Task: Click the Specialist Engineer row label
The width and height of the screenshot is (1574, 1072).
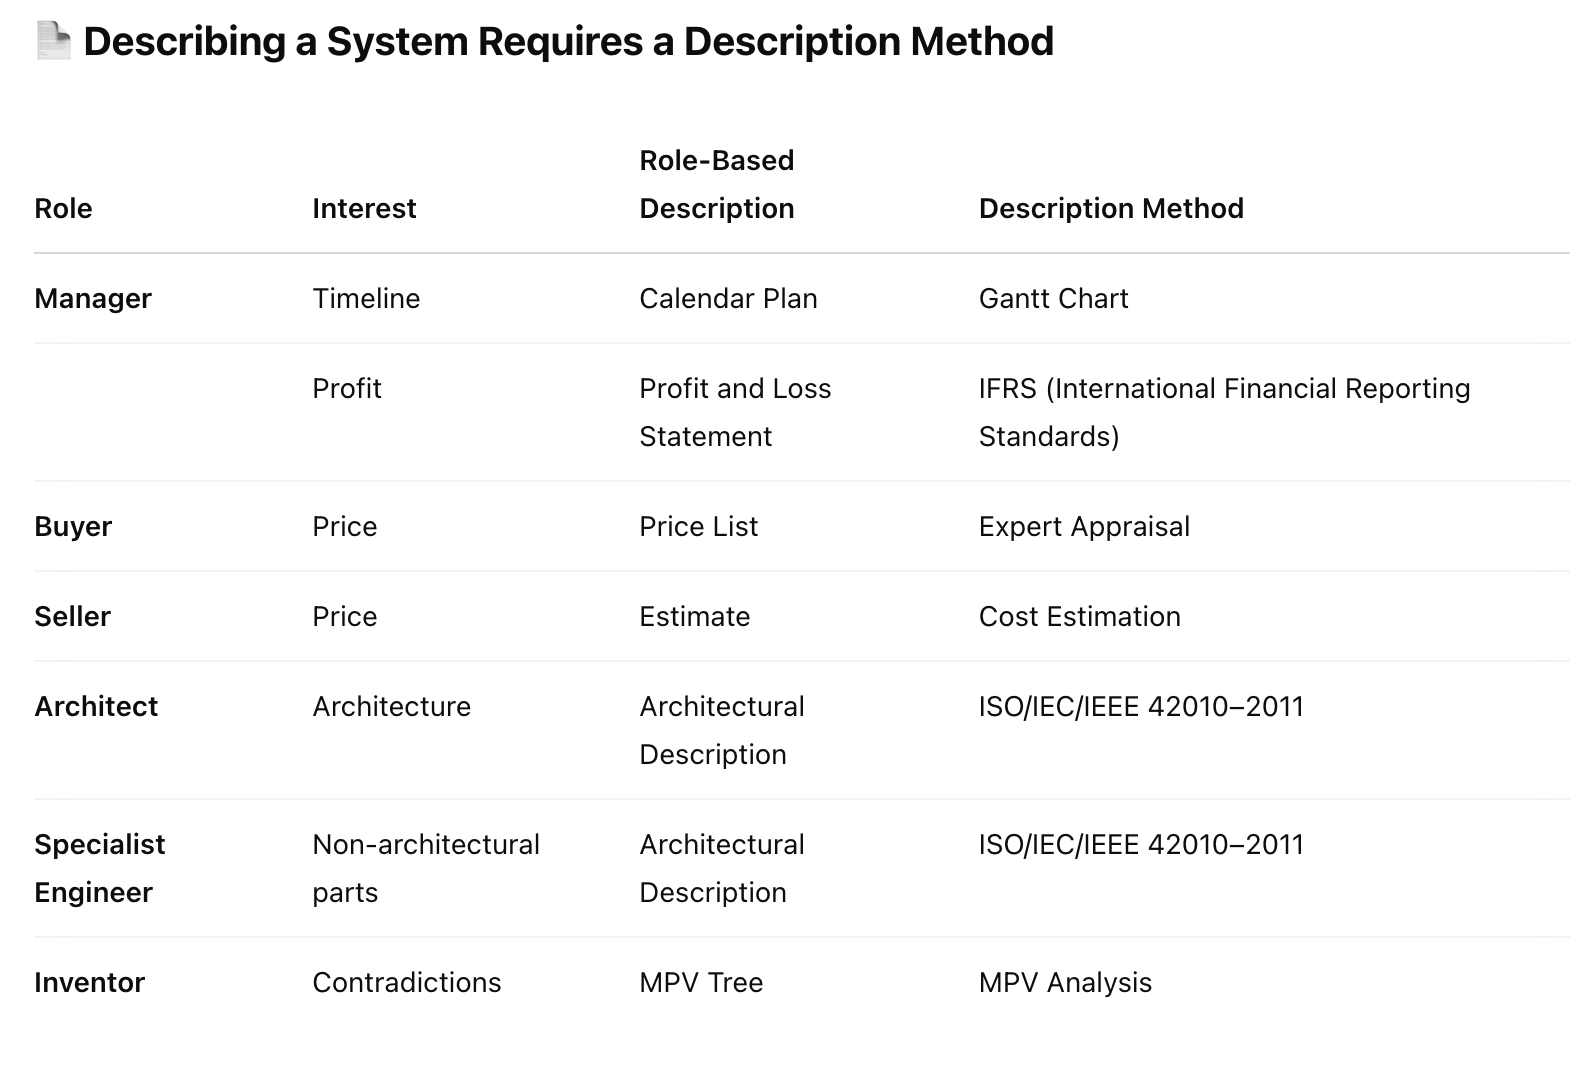Action: [x=99, y=868]
